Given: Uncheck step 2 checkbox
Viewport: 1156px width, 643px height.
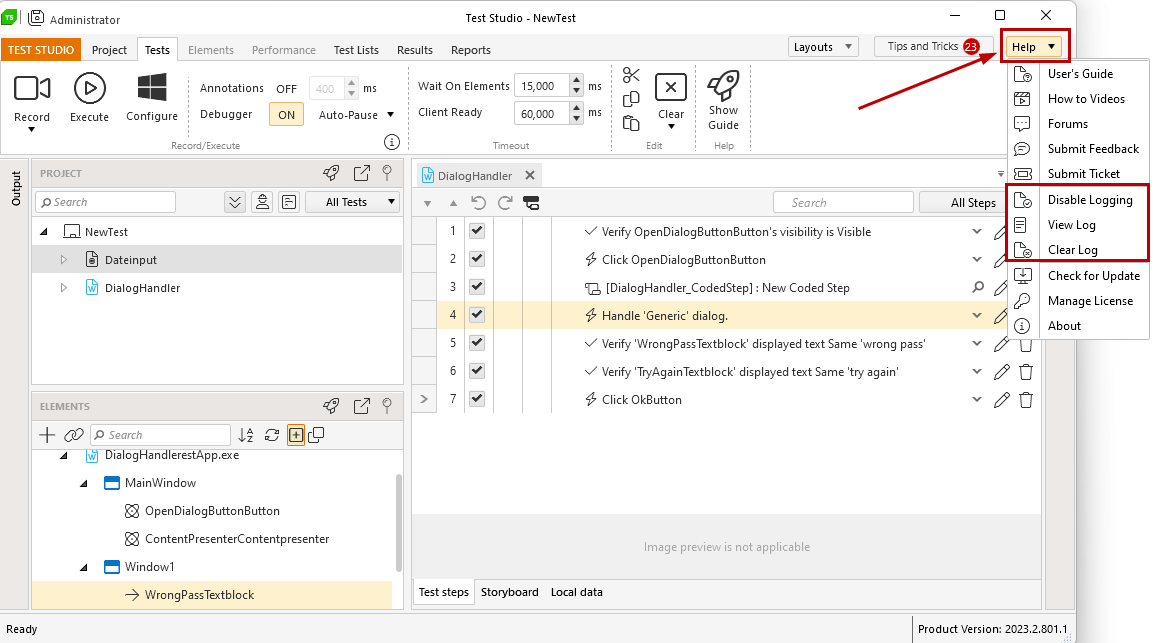Looking at the screenshot, I should [477, 259].
